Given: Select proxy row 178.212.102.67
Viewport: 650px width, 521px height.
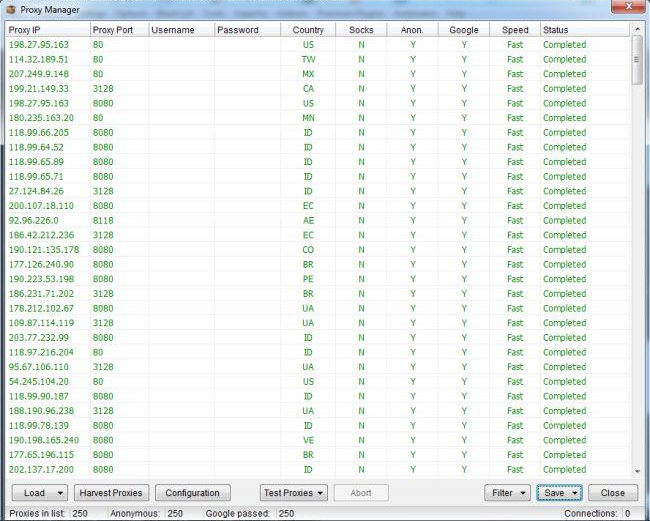Looking at the screenshot, I should 318,308.
